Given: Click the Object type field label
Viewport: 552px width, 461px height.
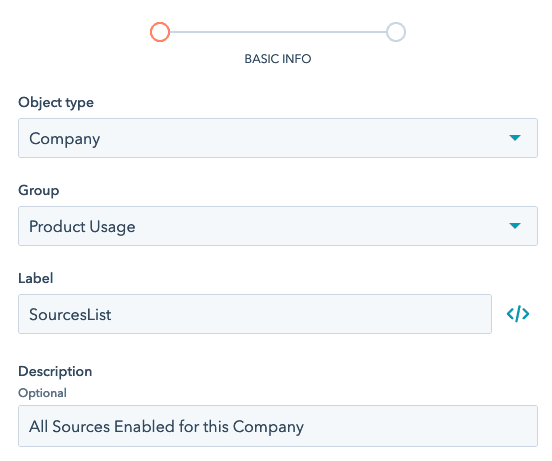Looking at the screenshot, I should coord(56,103).
